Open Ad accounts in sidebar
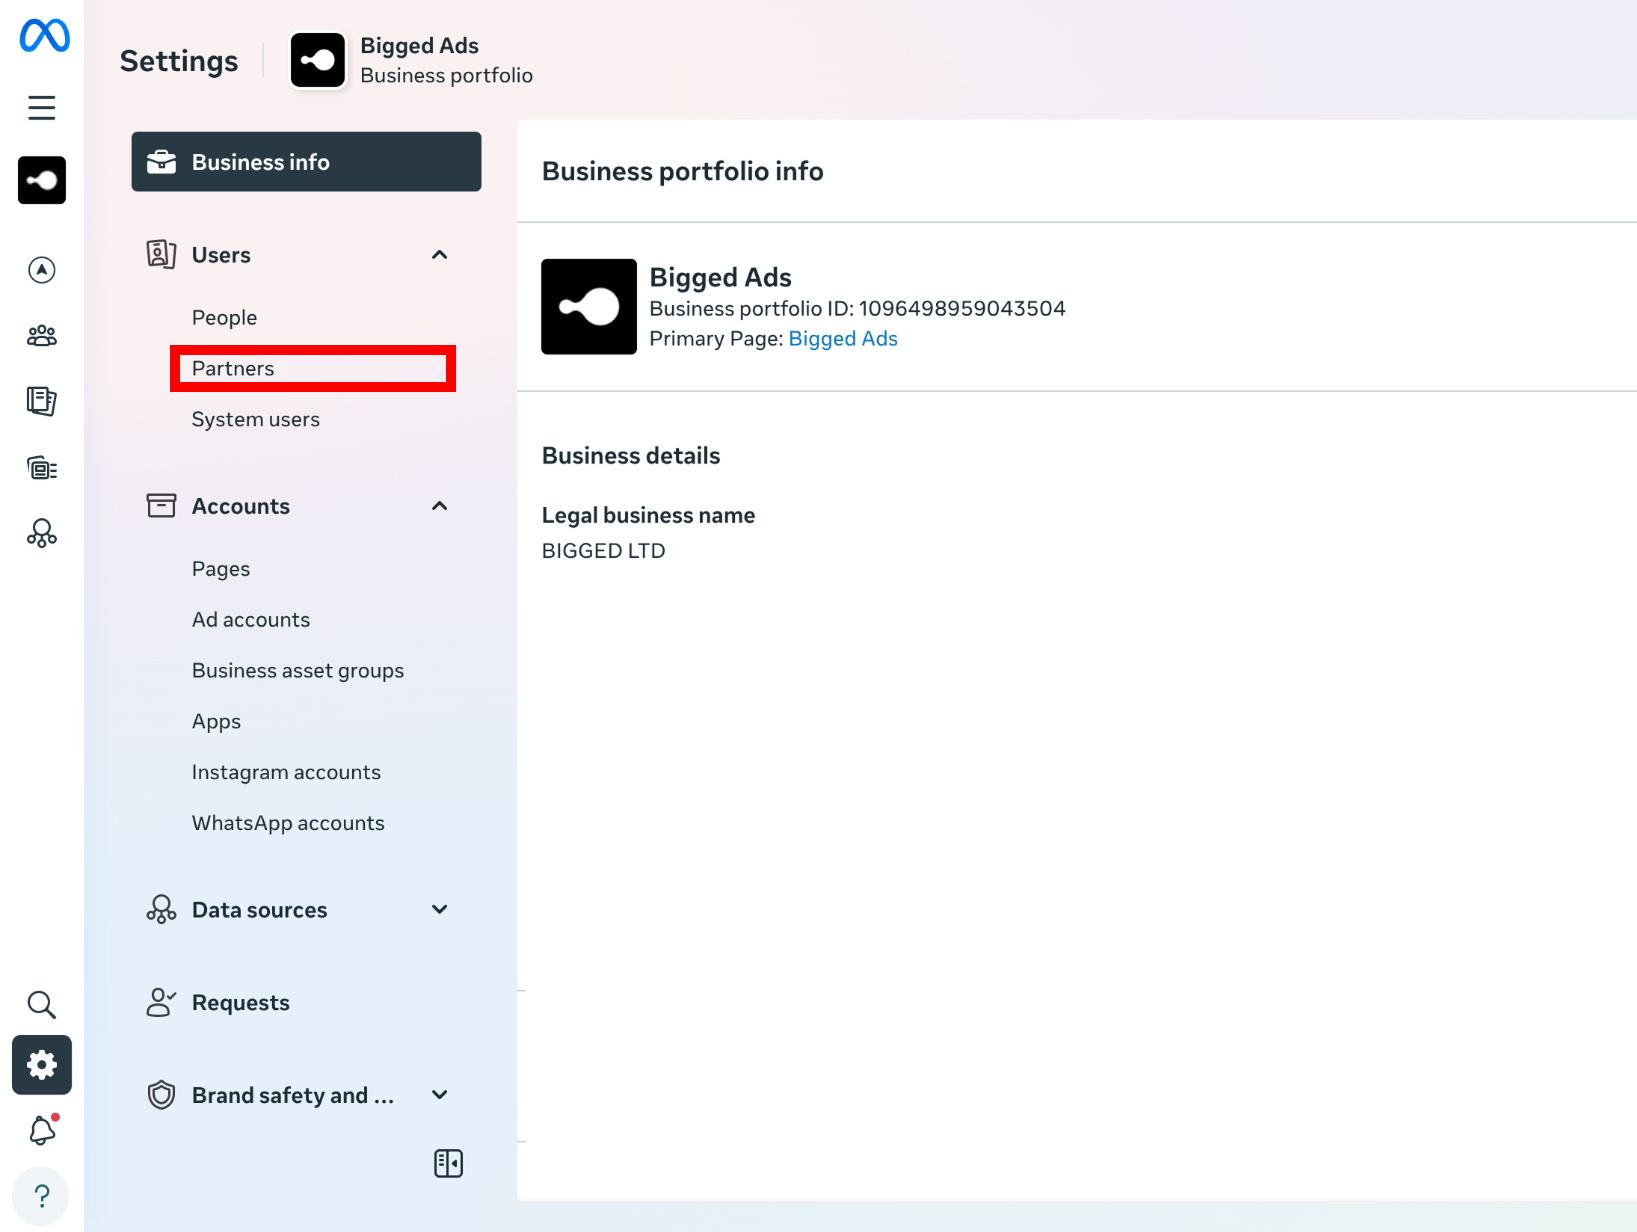The width and height of the screenshot is (1637, 1232). coord(251,620)
